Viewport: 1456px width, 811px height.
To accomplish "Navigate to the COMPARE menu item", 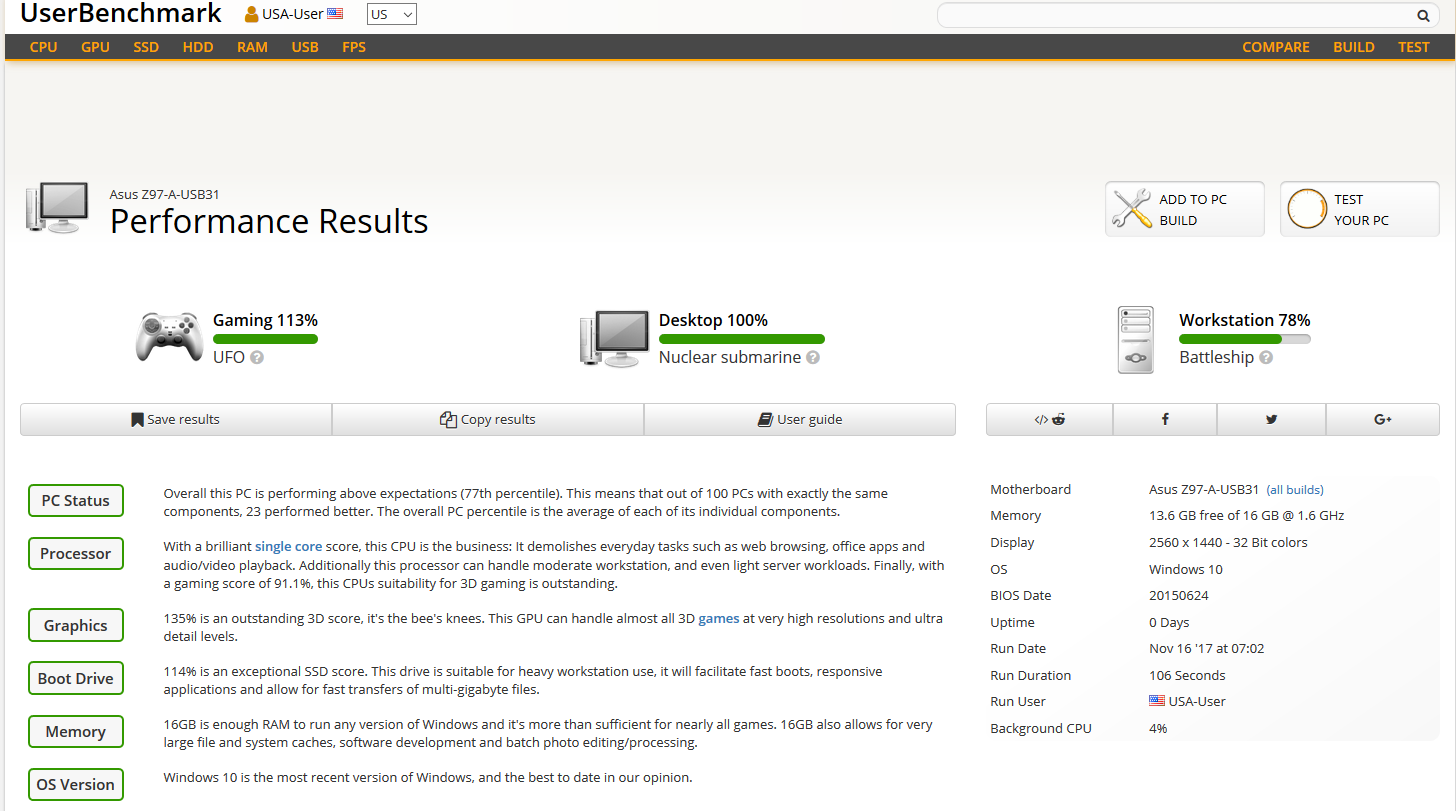I will click(x=1275, y=46).
